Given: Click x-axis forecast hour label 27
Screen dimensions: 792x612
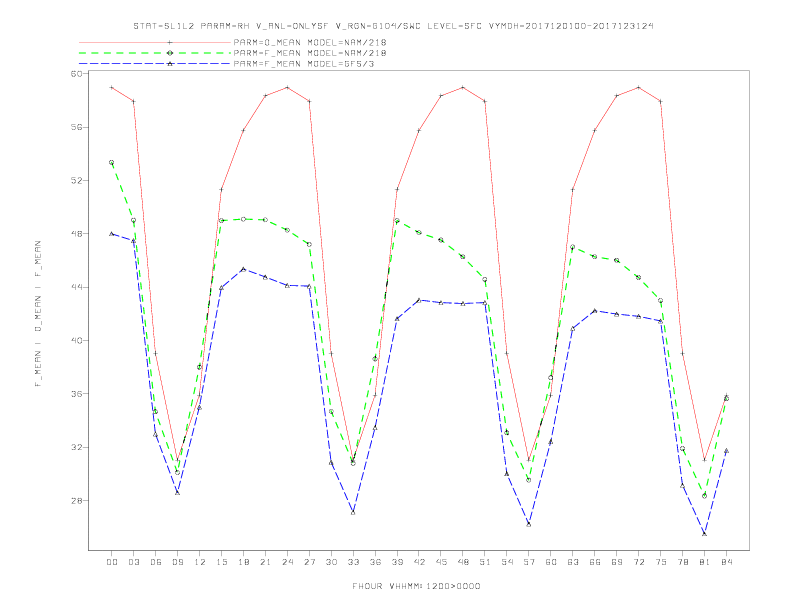Looking at the screenshot, I should pyautogui.click(x=309, y=562).
